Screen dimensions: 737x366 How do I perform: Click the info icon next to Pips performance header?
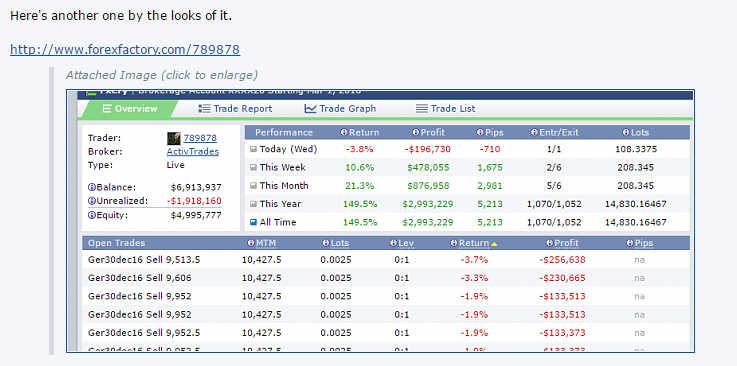480,133
